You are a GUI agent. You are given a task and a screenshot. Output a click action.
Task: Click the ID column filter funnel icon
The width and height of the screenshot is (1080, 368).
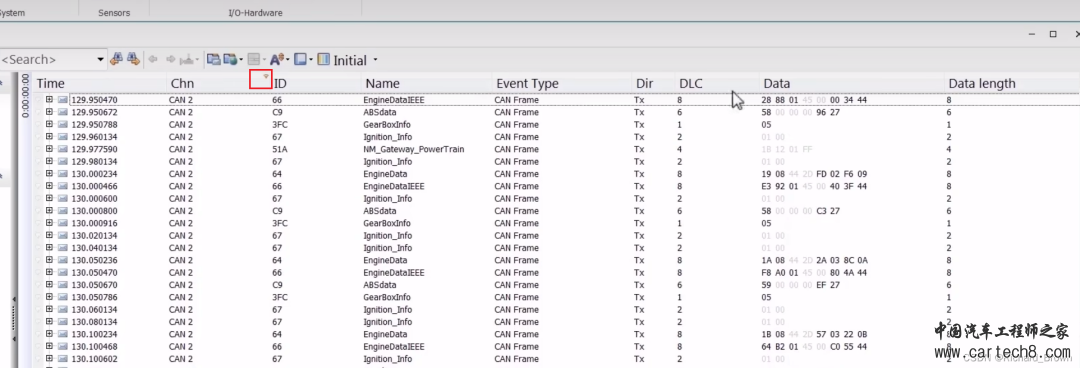266,76
